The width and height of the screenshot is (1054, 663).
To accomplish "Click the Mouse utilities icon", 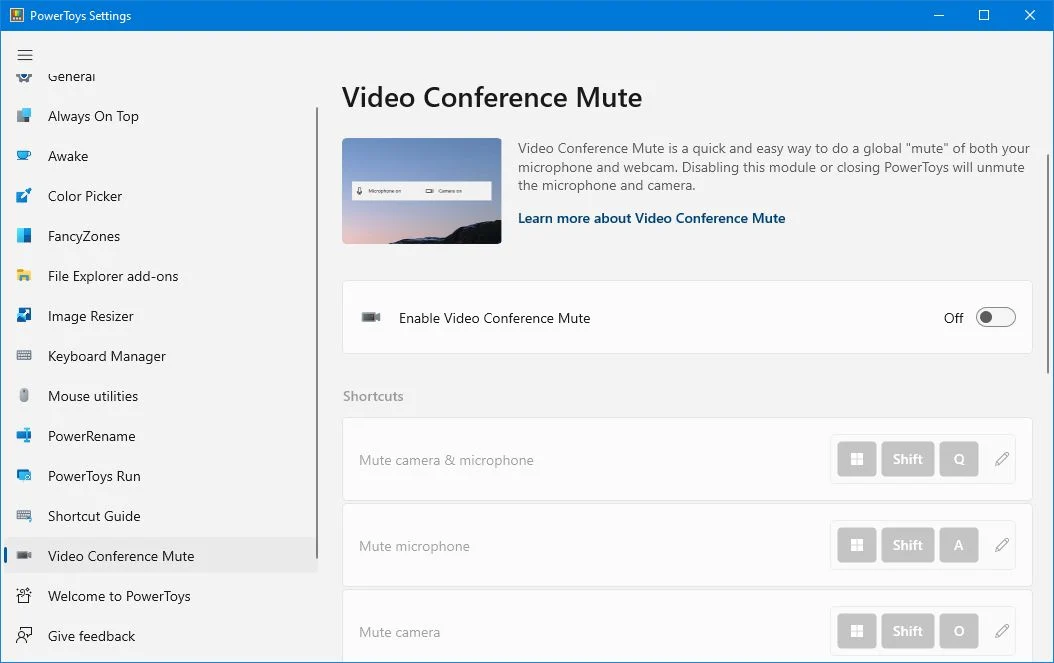I will (24, 395).
